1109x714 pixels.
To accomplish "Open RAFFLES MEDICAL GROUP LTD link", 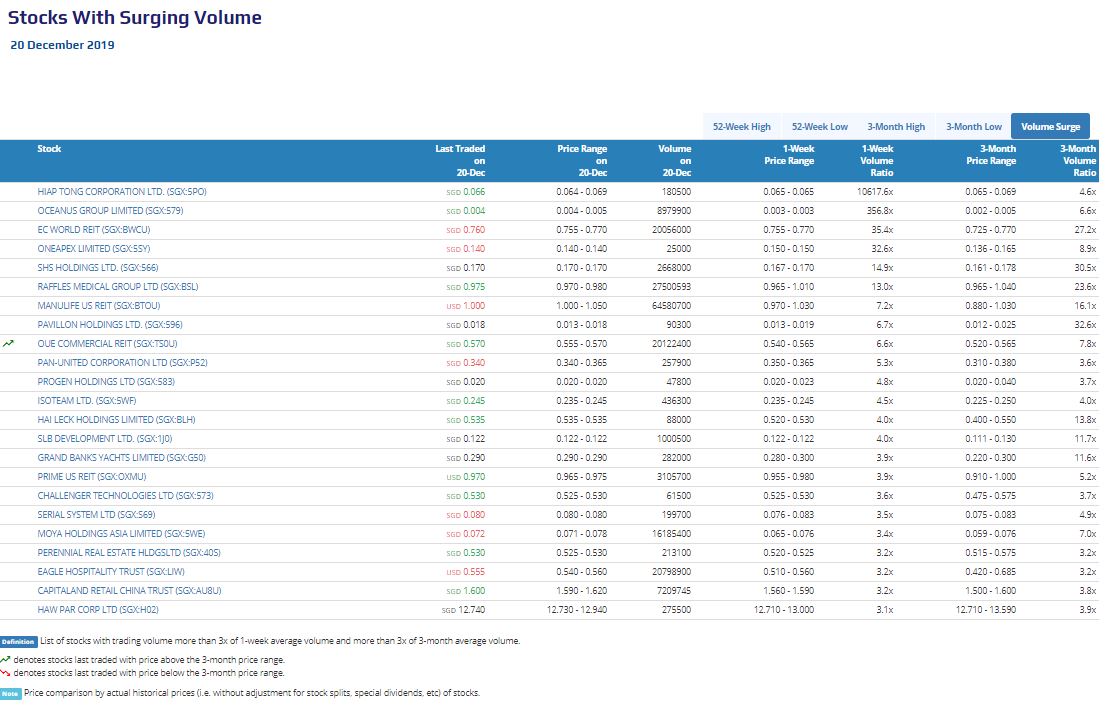I will click(117, 287).
